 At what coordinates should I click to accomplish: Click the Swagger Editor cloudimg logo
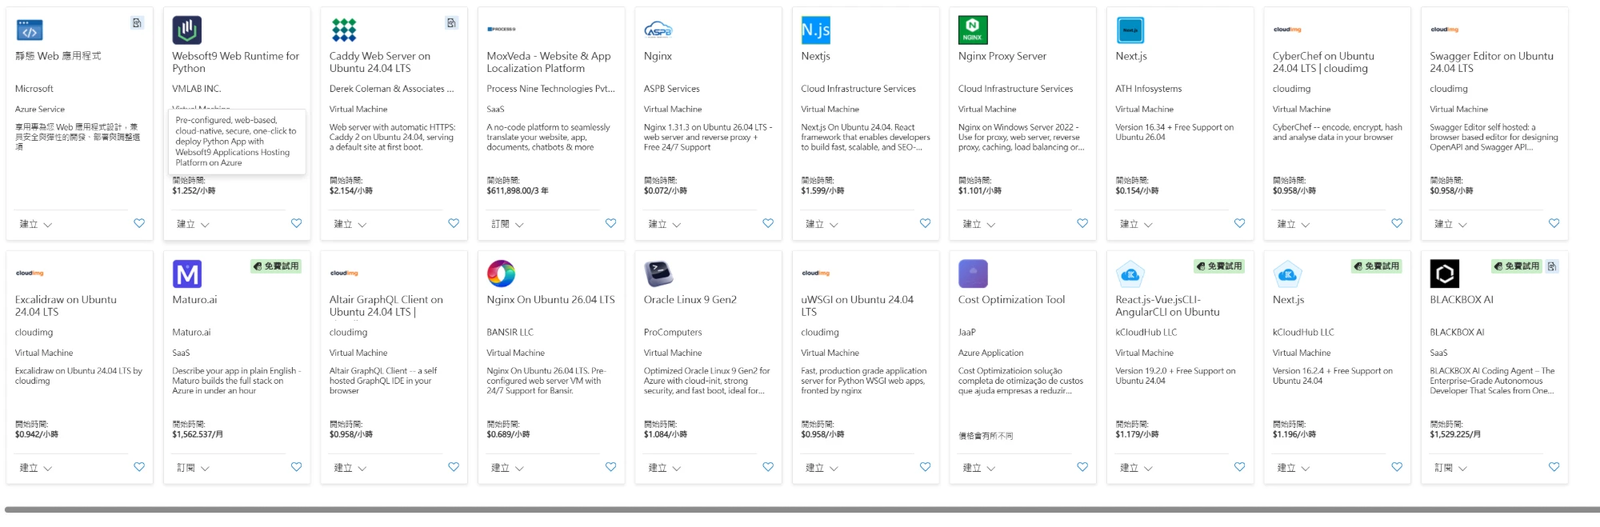[1444, 29]
